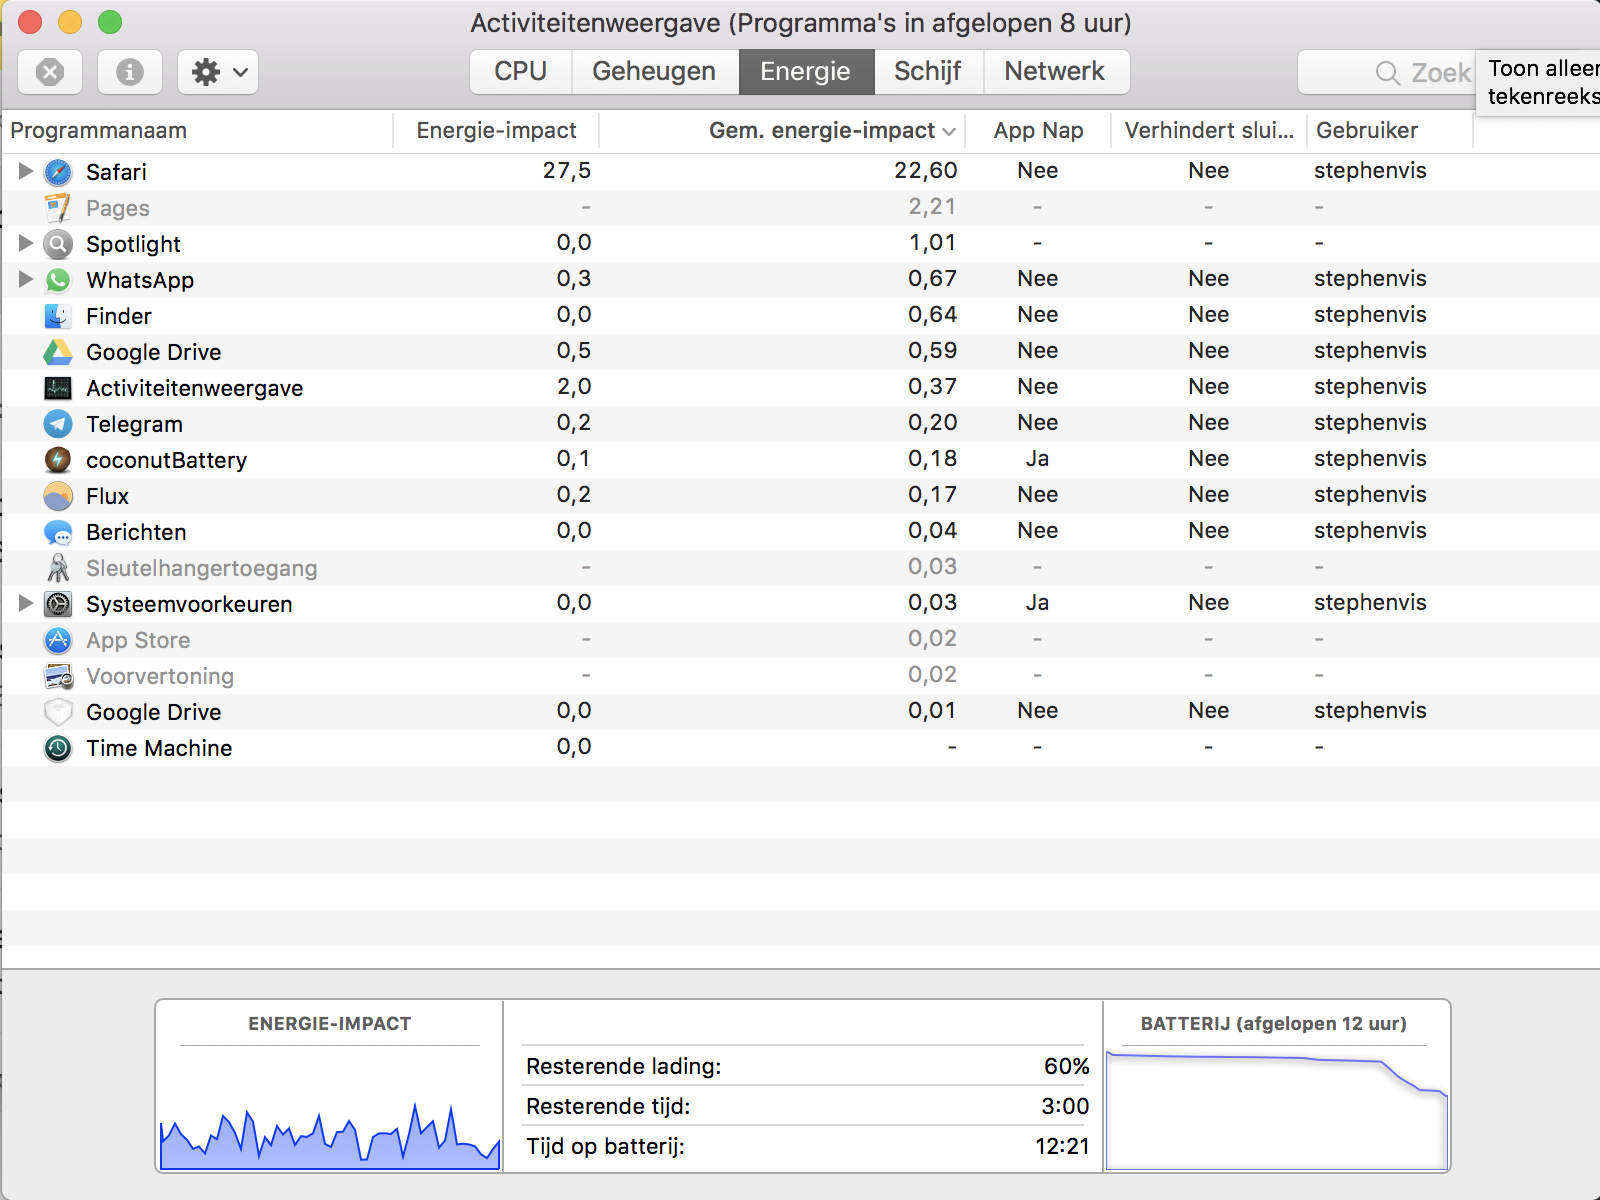The width and height of the screenshot is (1600, 1200).
Task: Select the Spotlight row name
Action: coord(133,244)
